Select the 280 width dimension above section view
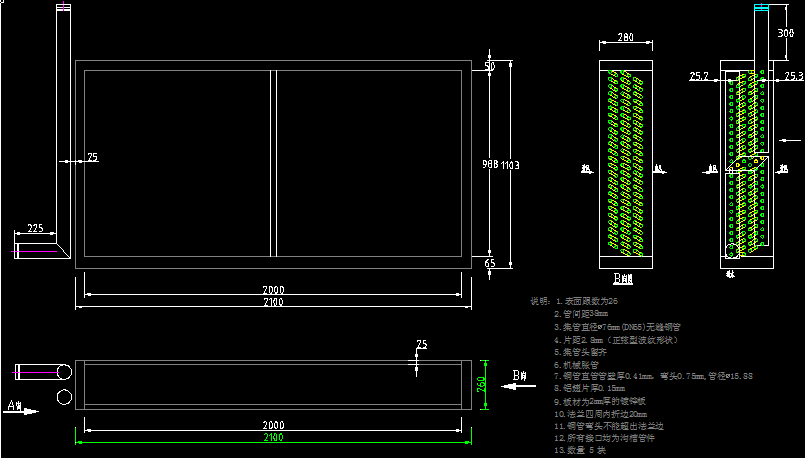This screenshot has width=805, height=458. tap(625, 38)
